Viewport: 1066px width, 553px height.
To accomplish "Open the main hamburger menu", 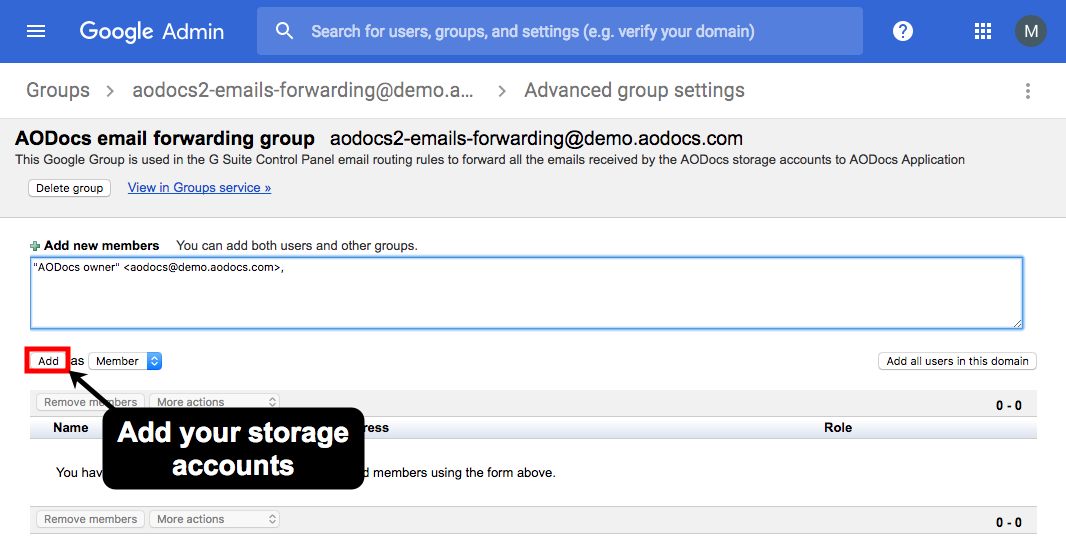I will [35, 31].
